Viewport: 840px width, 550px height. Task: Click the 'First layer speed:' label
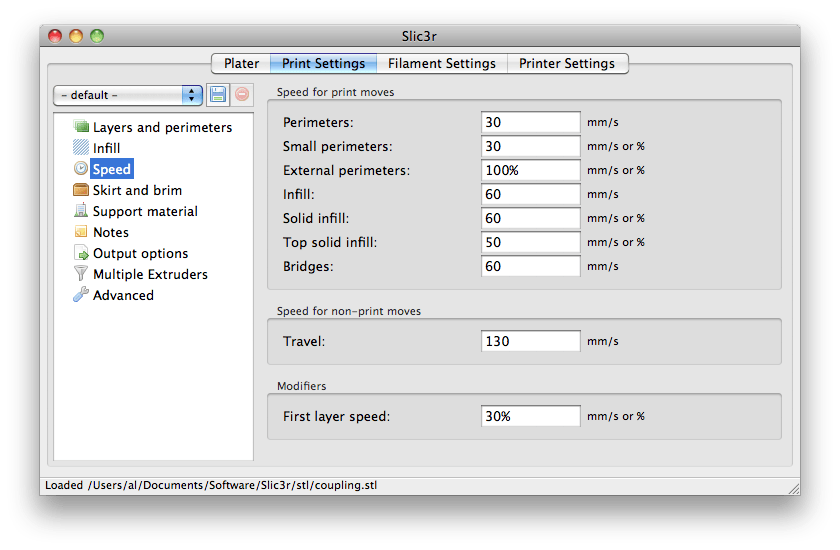click(336, 416)
